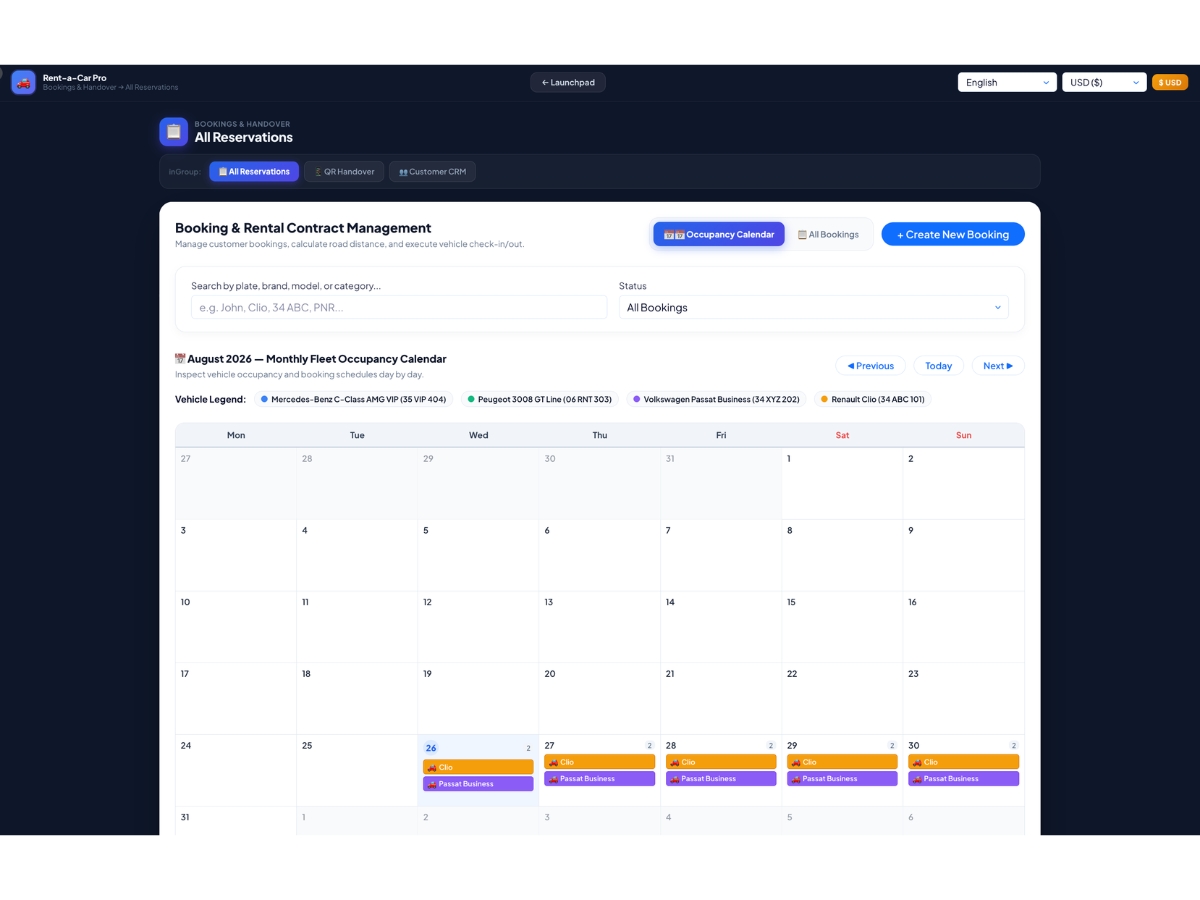This screenshot has height=900, width=1200.
Task: Go to the Previous month
Action: 871,366
